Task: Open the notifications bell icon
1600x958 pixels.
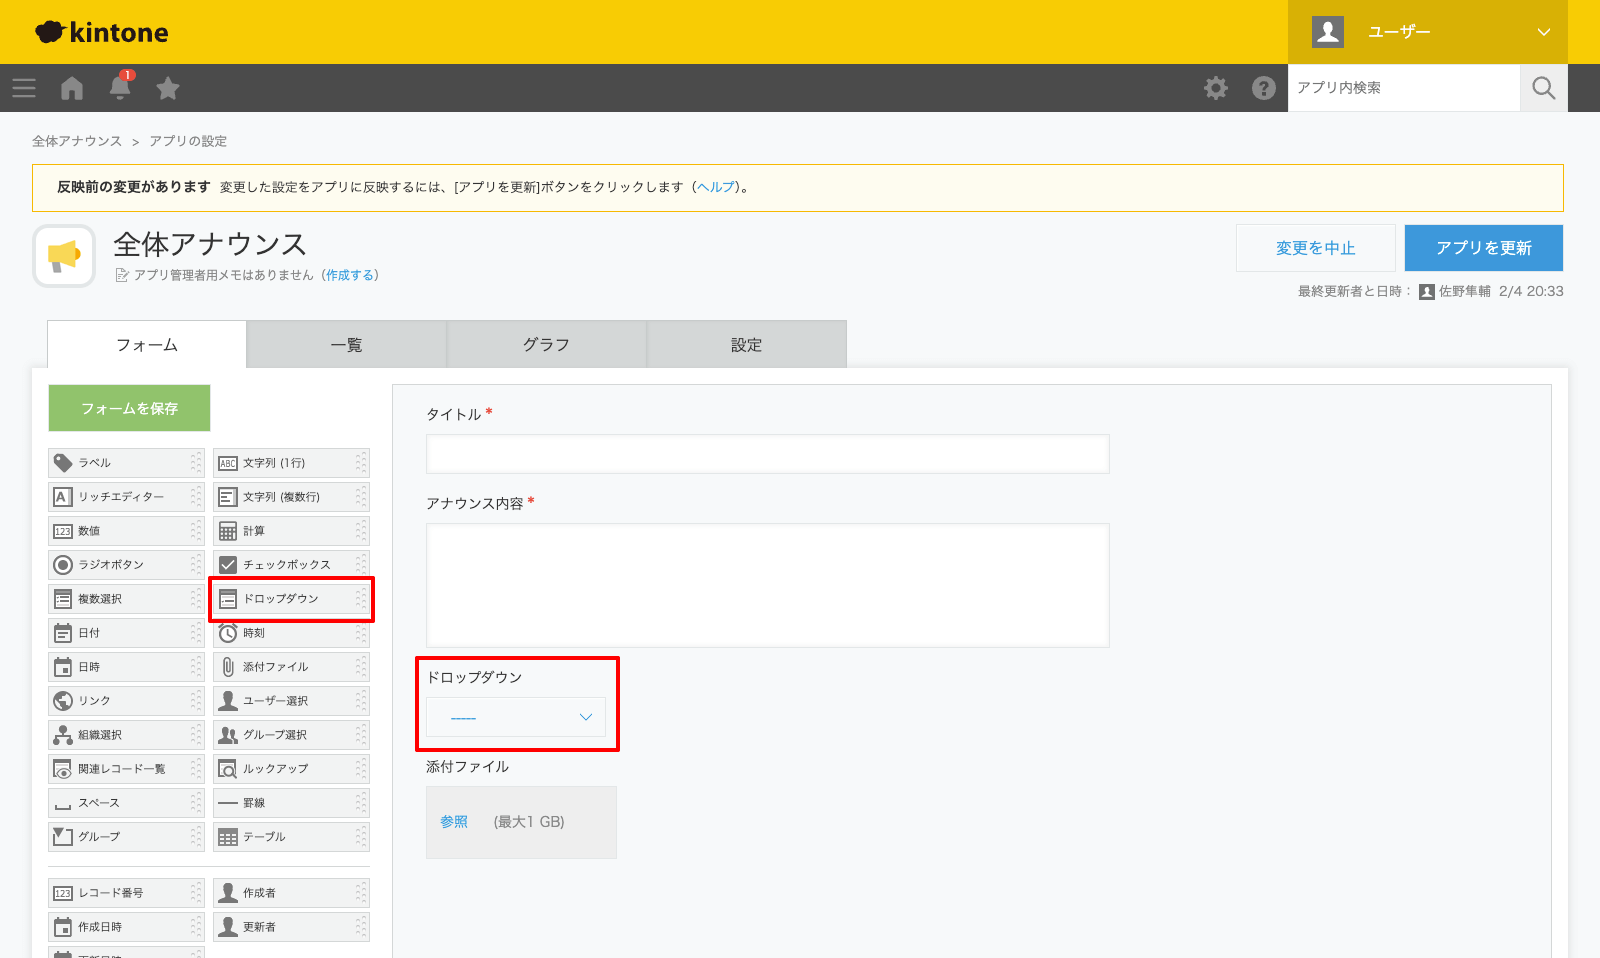Action: 119,88
